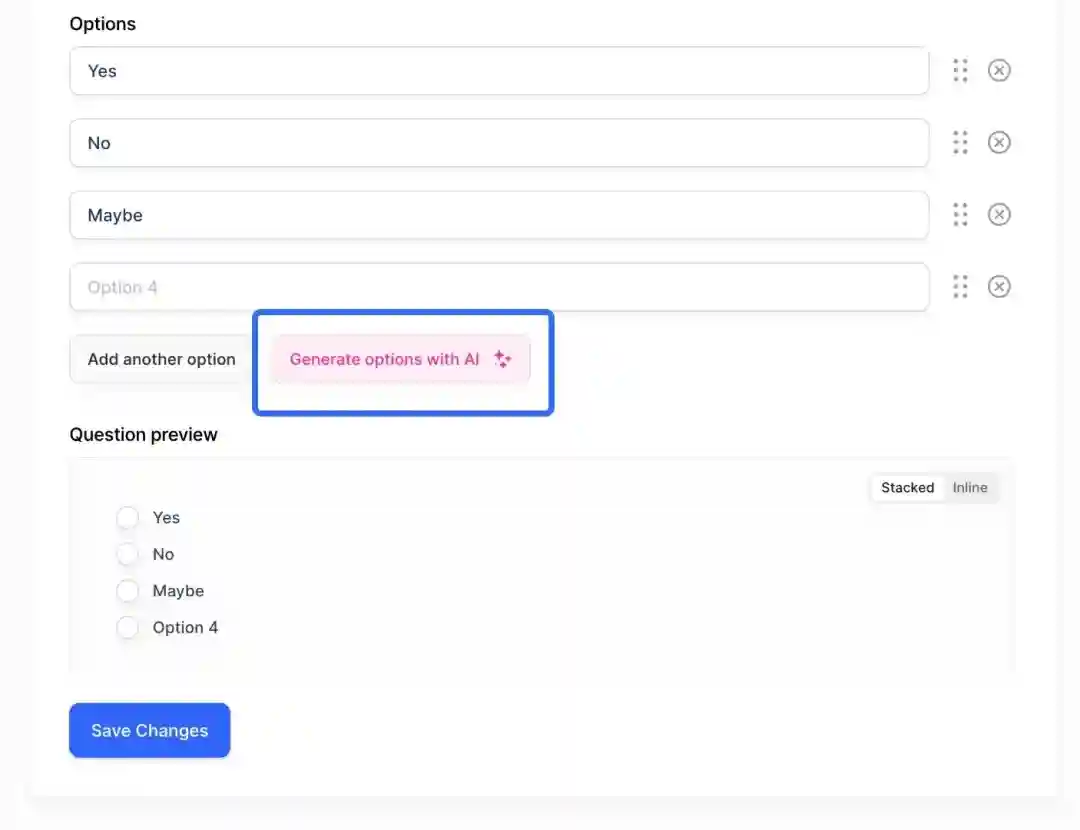Remove the Maybe option with X icon
Screen dimensions: 1080x830
tap(999, 215)
